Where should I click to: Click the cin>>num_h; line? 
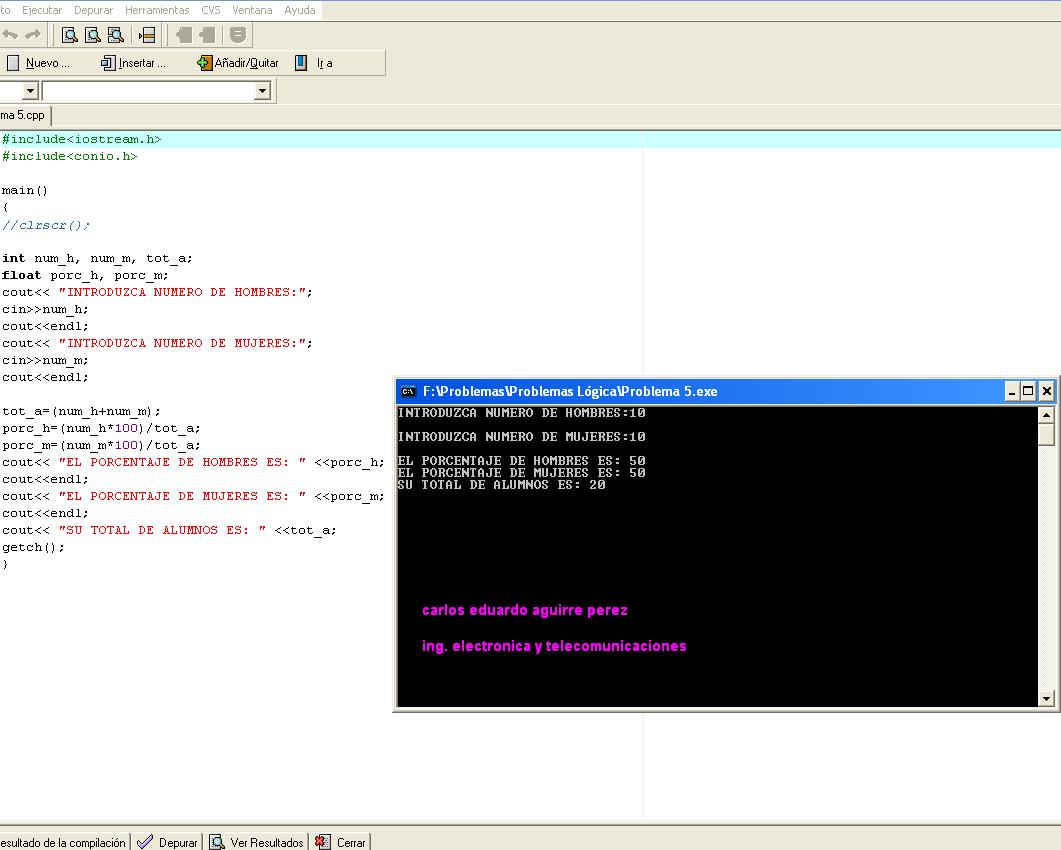(45, 309)
